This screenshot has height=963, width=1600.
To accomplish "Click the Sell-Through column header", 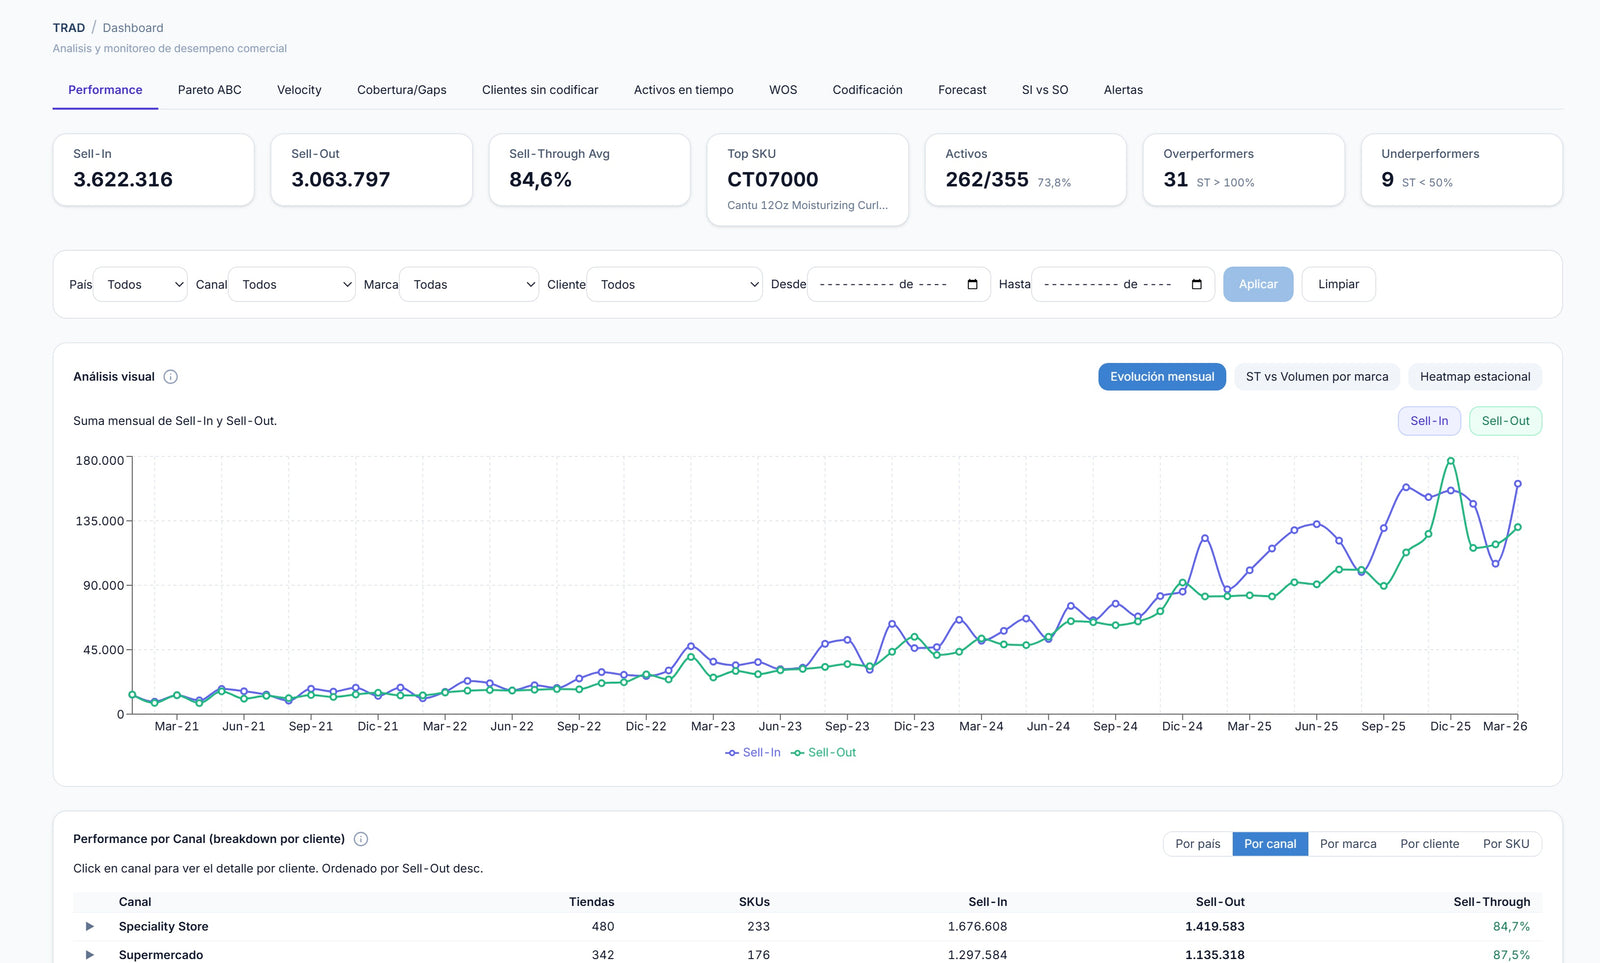I will pos(1491,902).
